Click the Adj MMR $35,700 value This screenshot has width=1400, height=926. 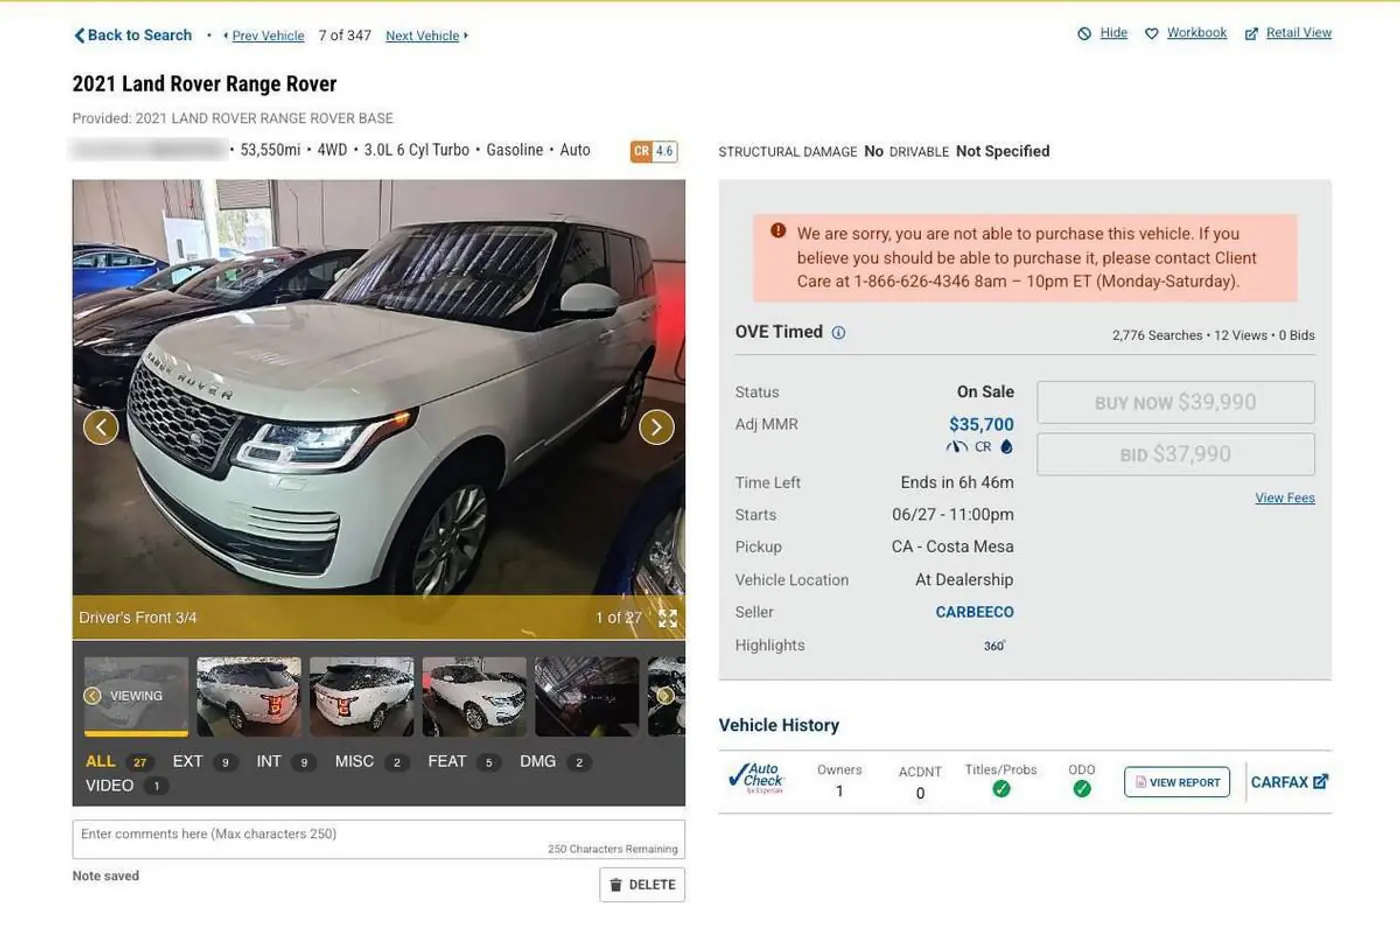pos(981,425)
